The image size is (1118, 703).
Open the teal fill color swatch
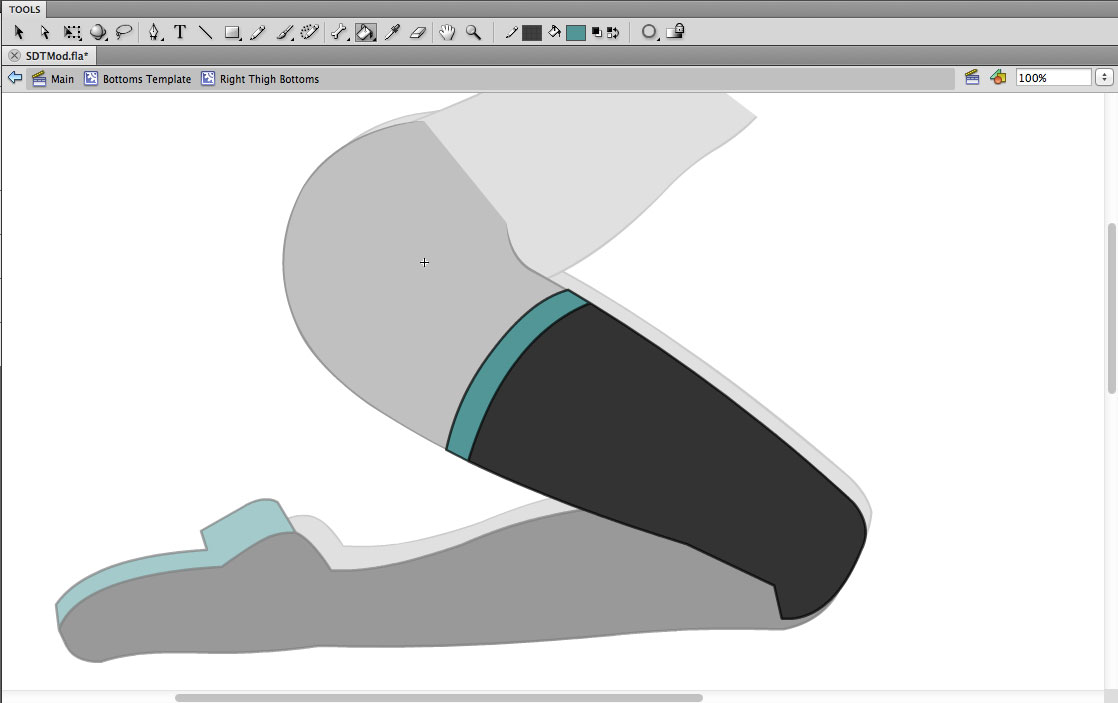pos(575,32)
